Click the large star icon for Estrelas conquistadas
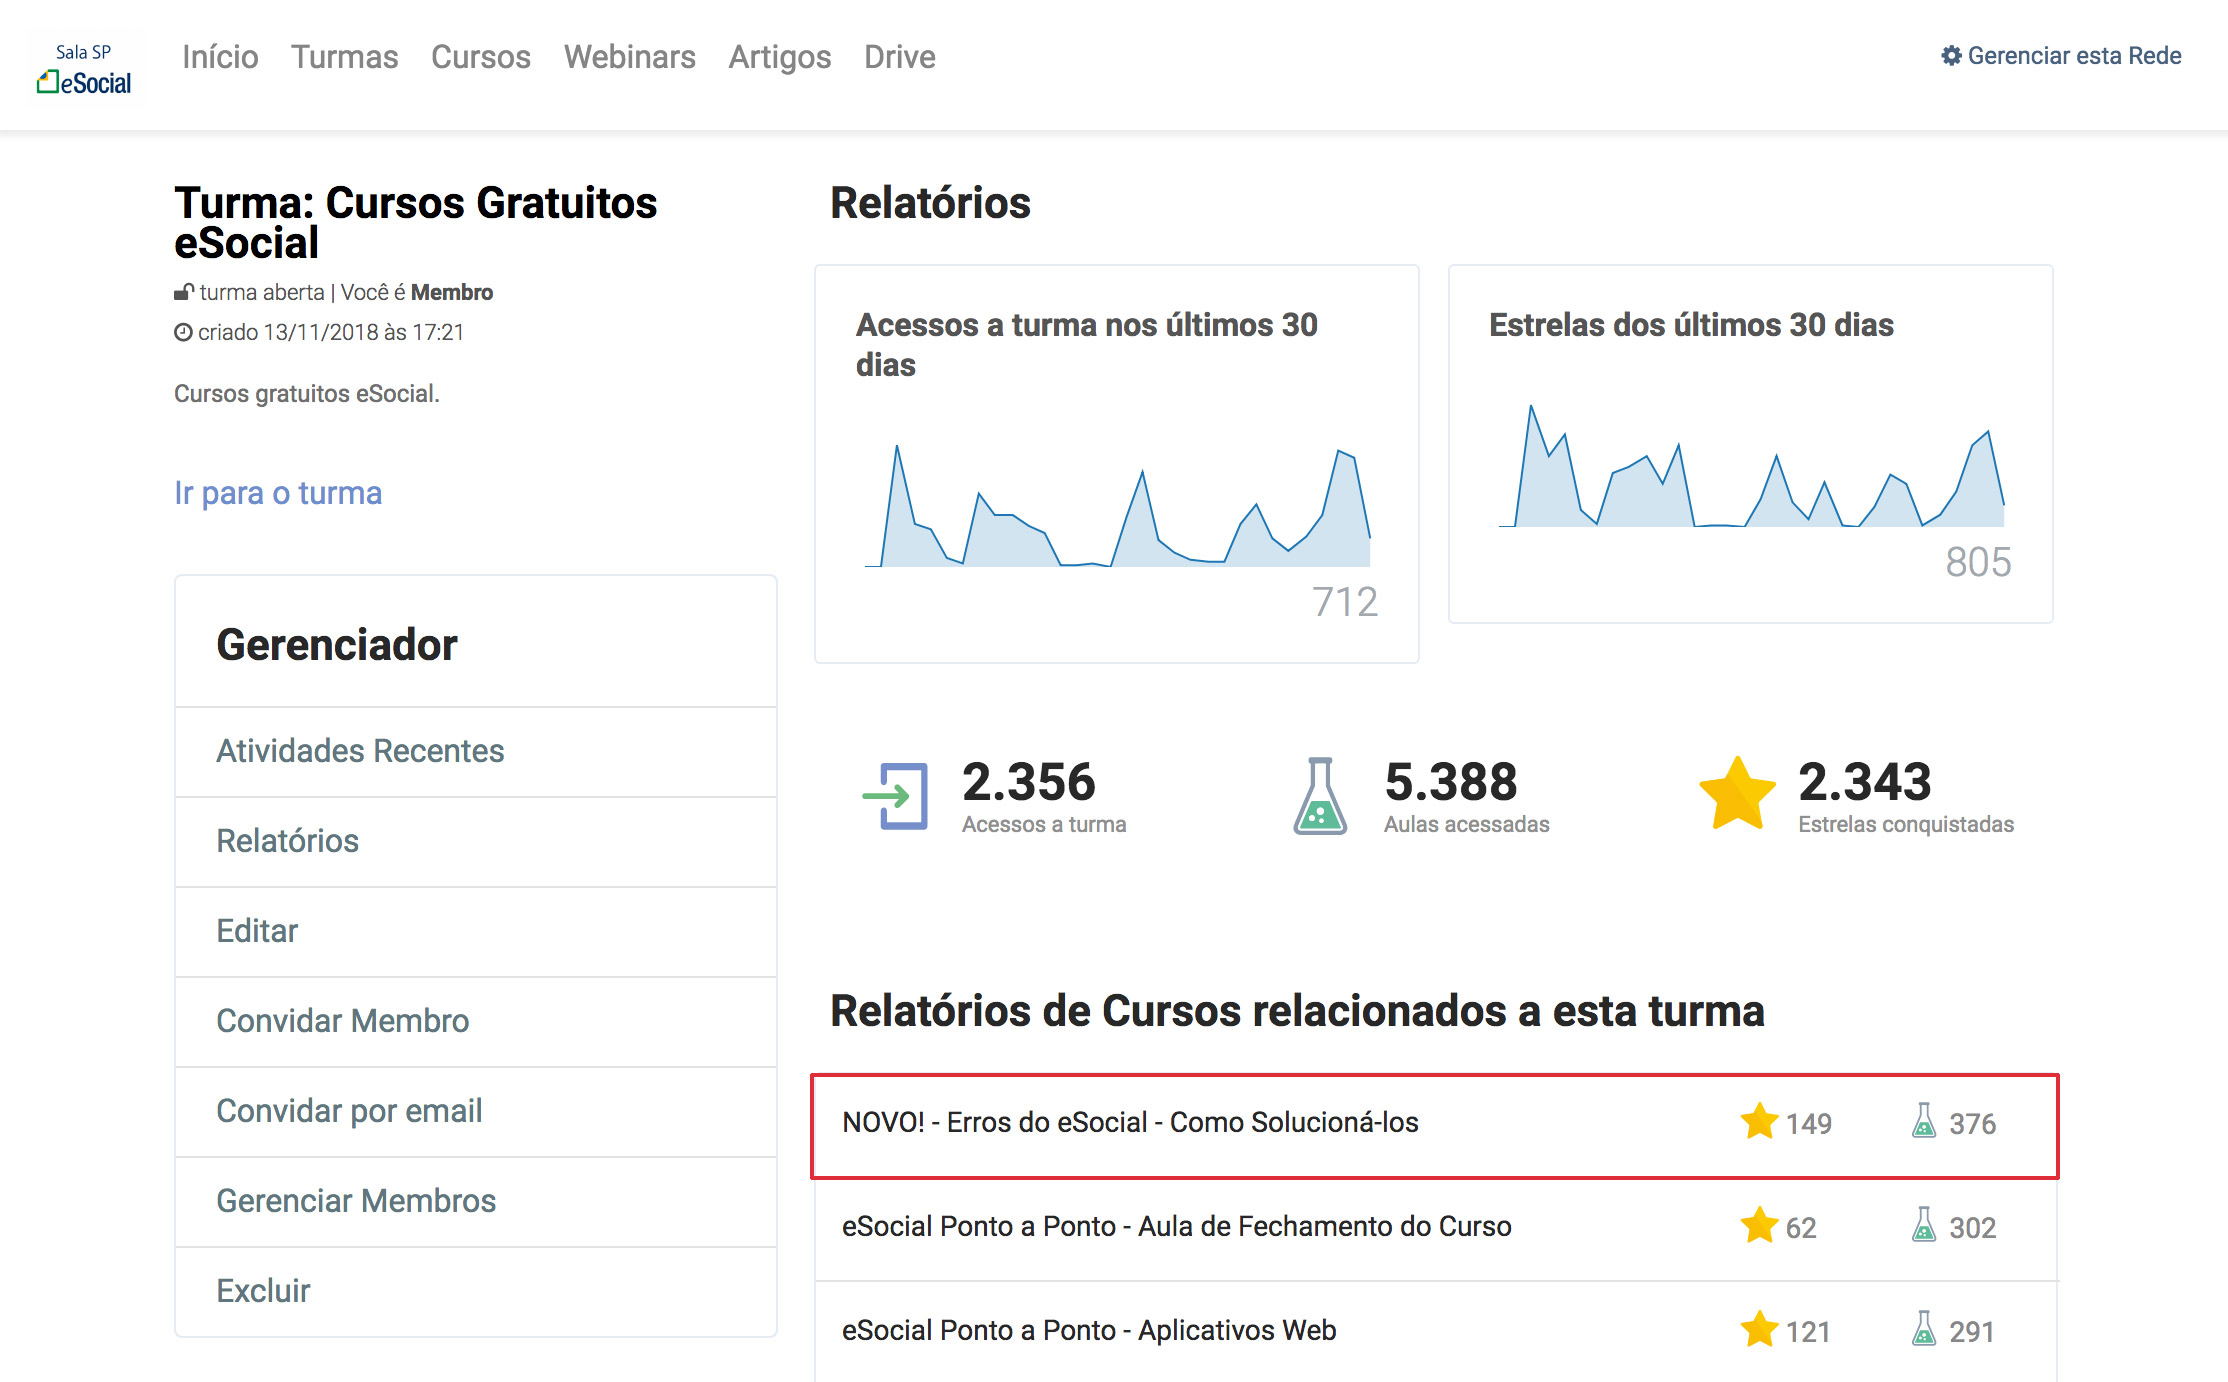This screenshot has height=1382, width=2228. 1737,795
